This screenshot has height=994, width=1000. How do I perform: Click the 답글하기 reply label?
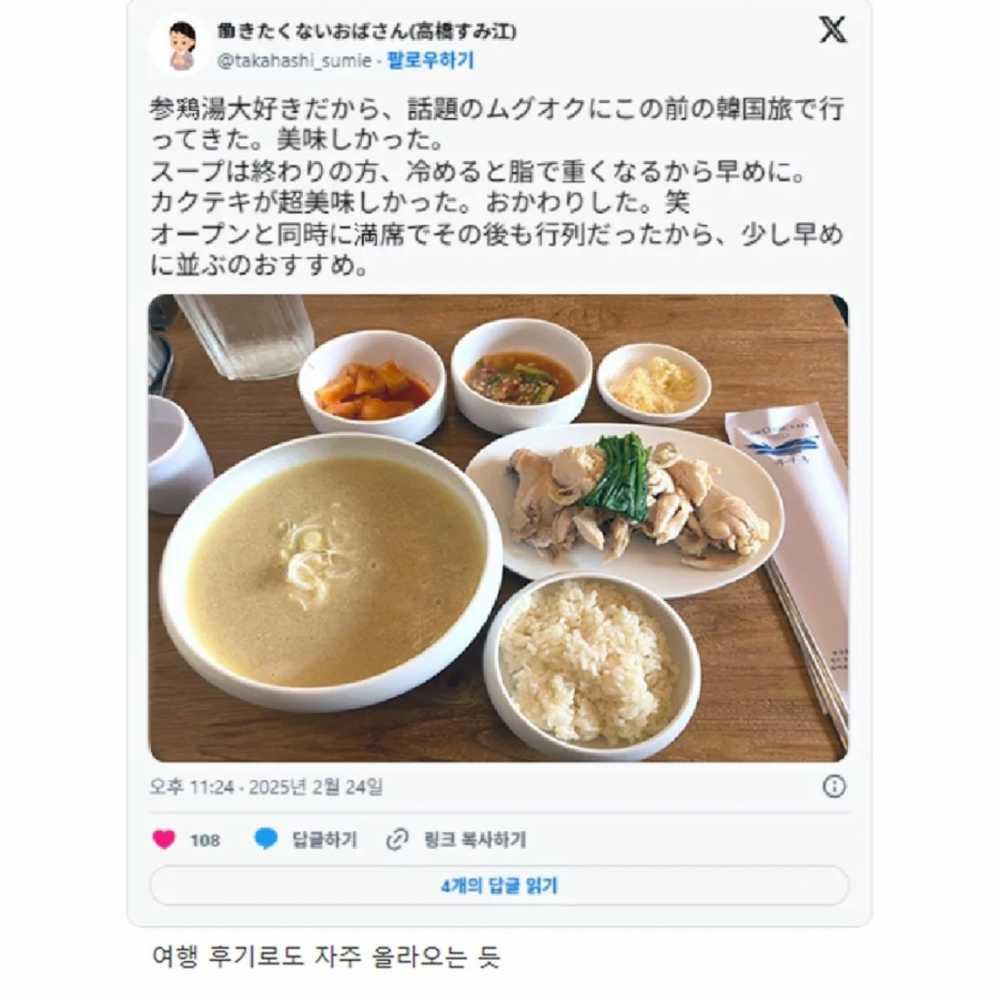(325, 839)
